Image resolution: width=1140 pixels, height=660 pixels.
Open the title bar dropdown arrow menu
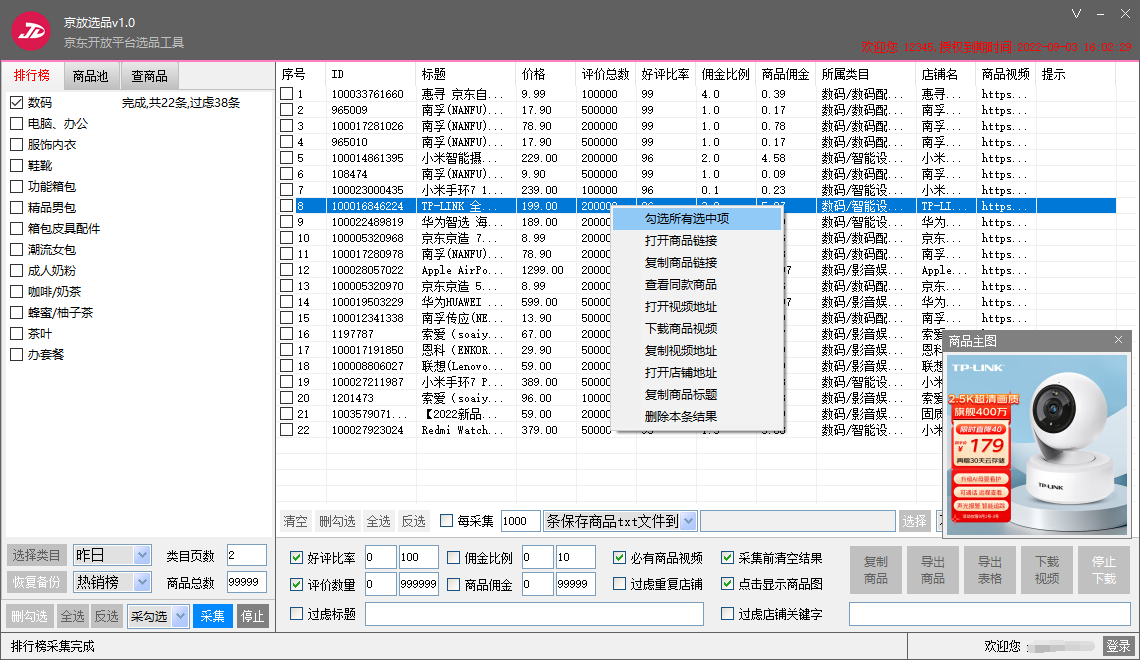(x=1077, y=14)
